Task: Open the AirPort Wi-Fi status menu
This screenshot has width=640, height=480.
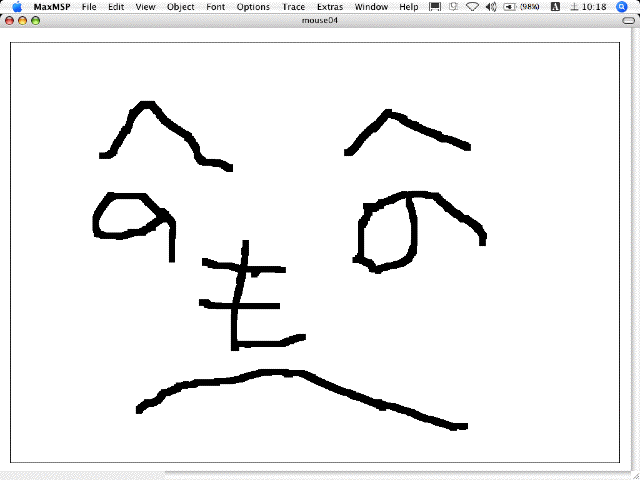Action: coord(472,7)
